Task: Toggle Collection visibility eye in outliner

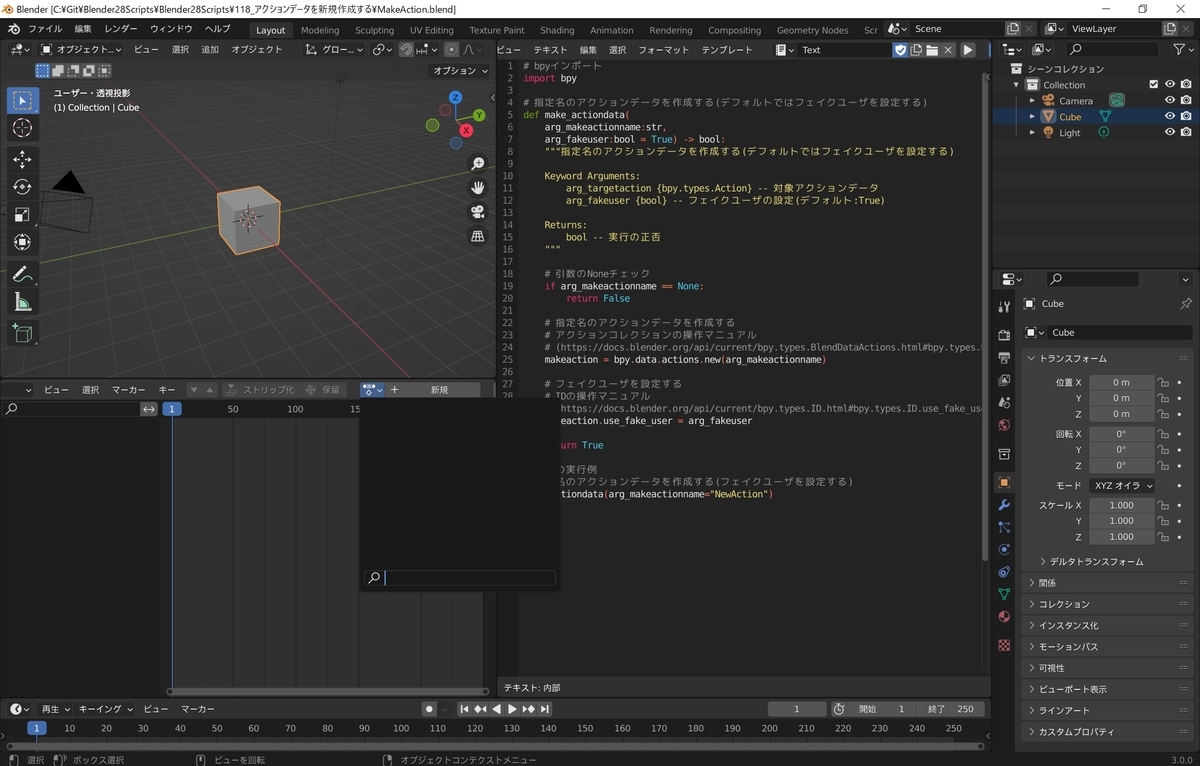Action: (1170, 84)
